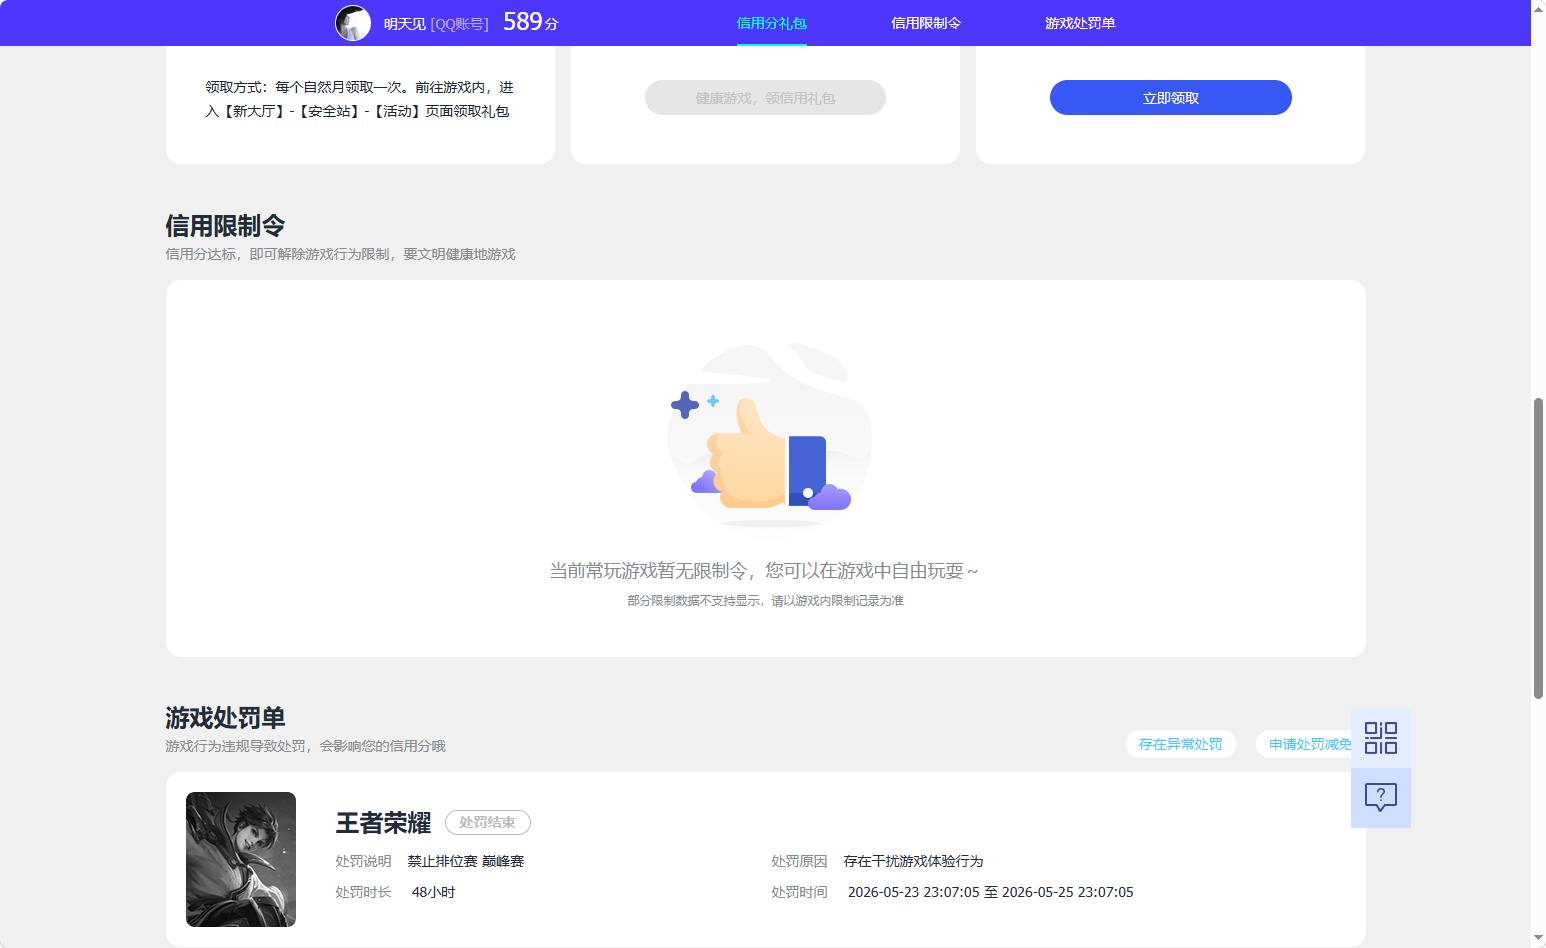Click the page vertical scrollbar thumb
This screenshot has width=1546, height=948.
click(1538, 548)
